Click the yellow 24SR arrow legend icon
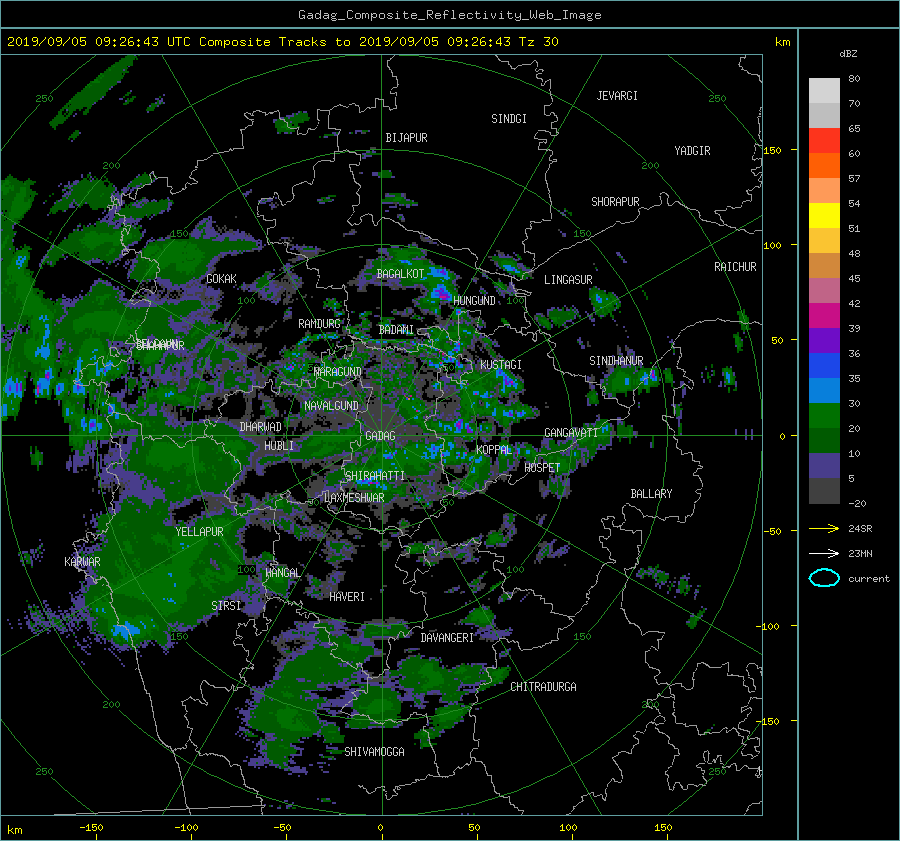Screen dimensions: 900x841 (824, 528)
